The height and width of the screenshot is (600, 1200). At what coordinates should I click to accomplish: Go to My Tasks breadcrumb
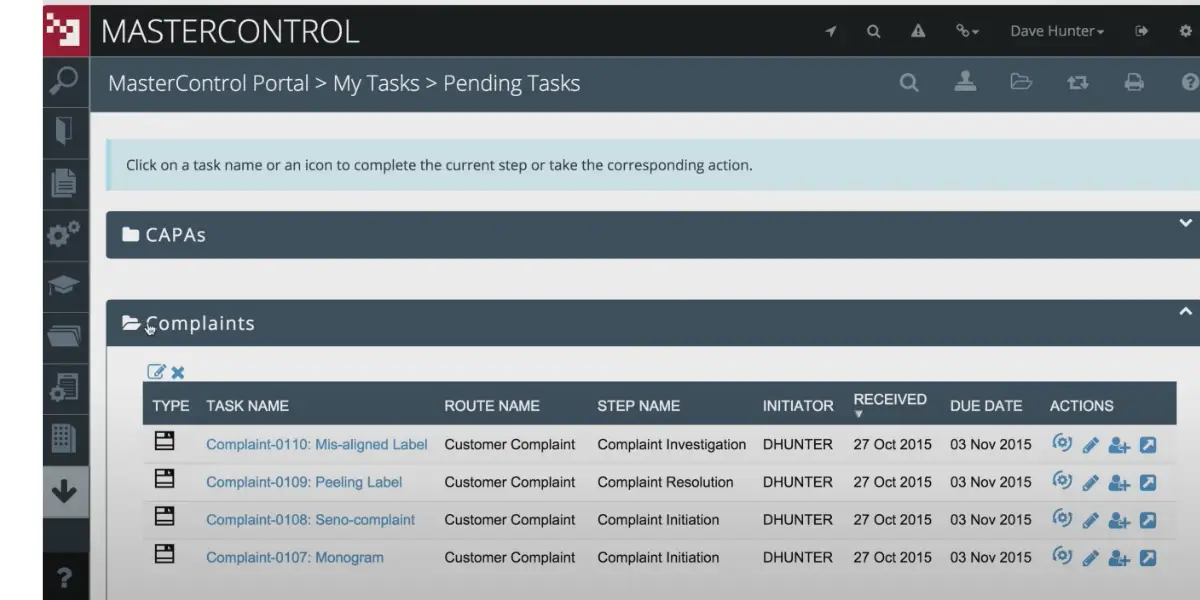point(376,84)
